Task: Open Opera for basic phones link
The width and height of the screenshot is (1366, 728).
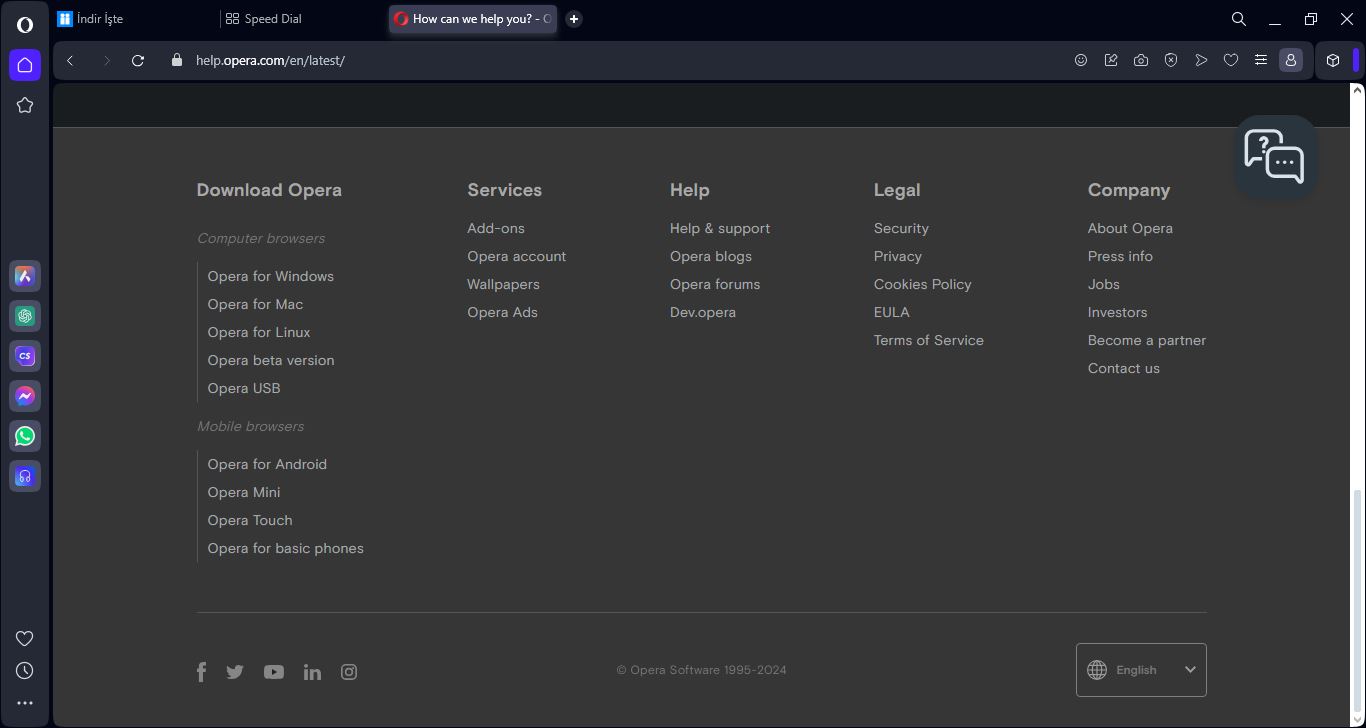Action: coord(286,548)
